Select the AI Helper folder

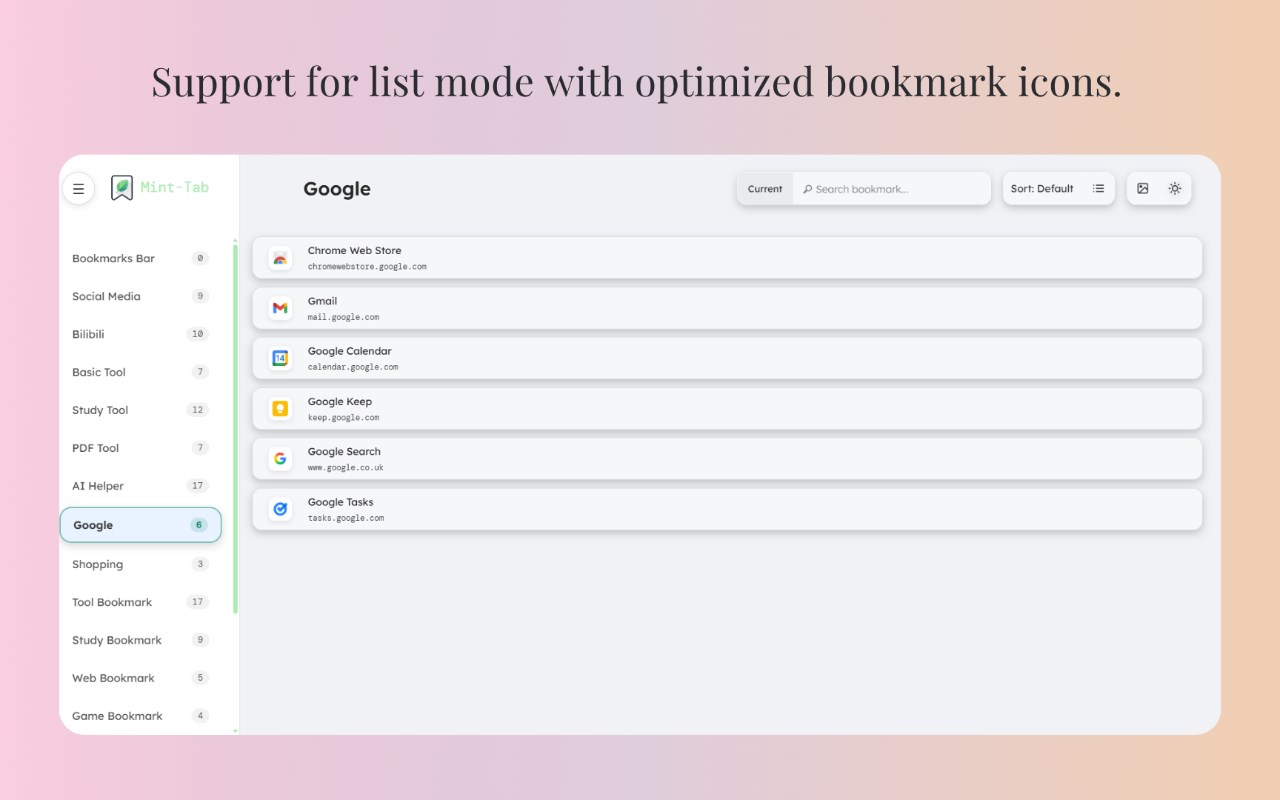[x=140, y=486]
